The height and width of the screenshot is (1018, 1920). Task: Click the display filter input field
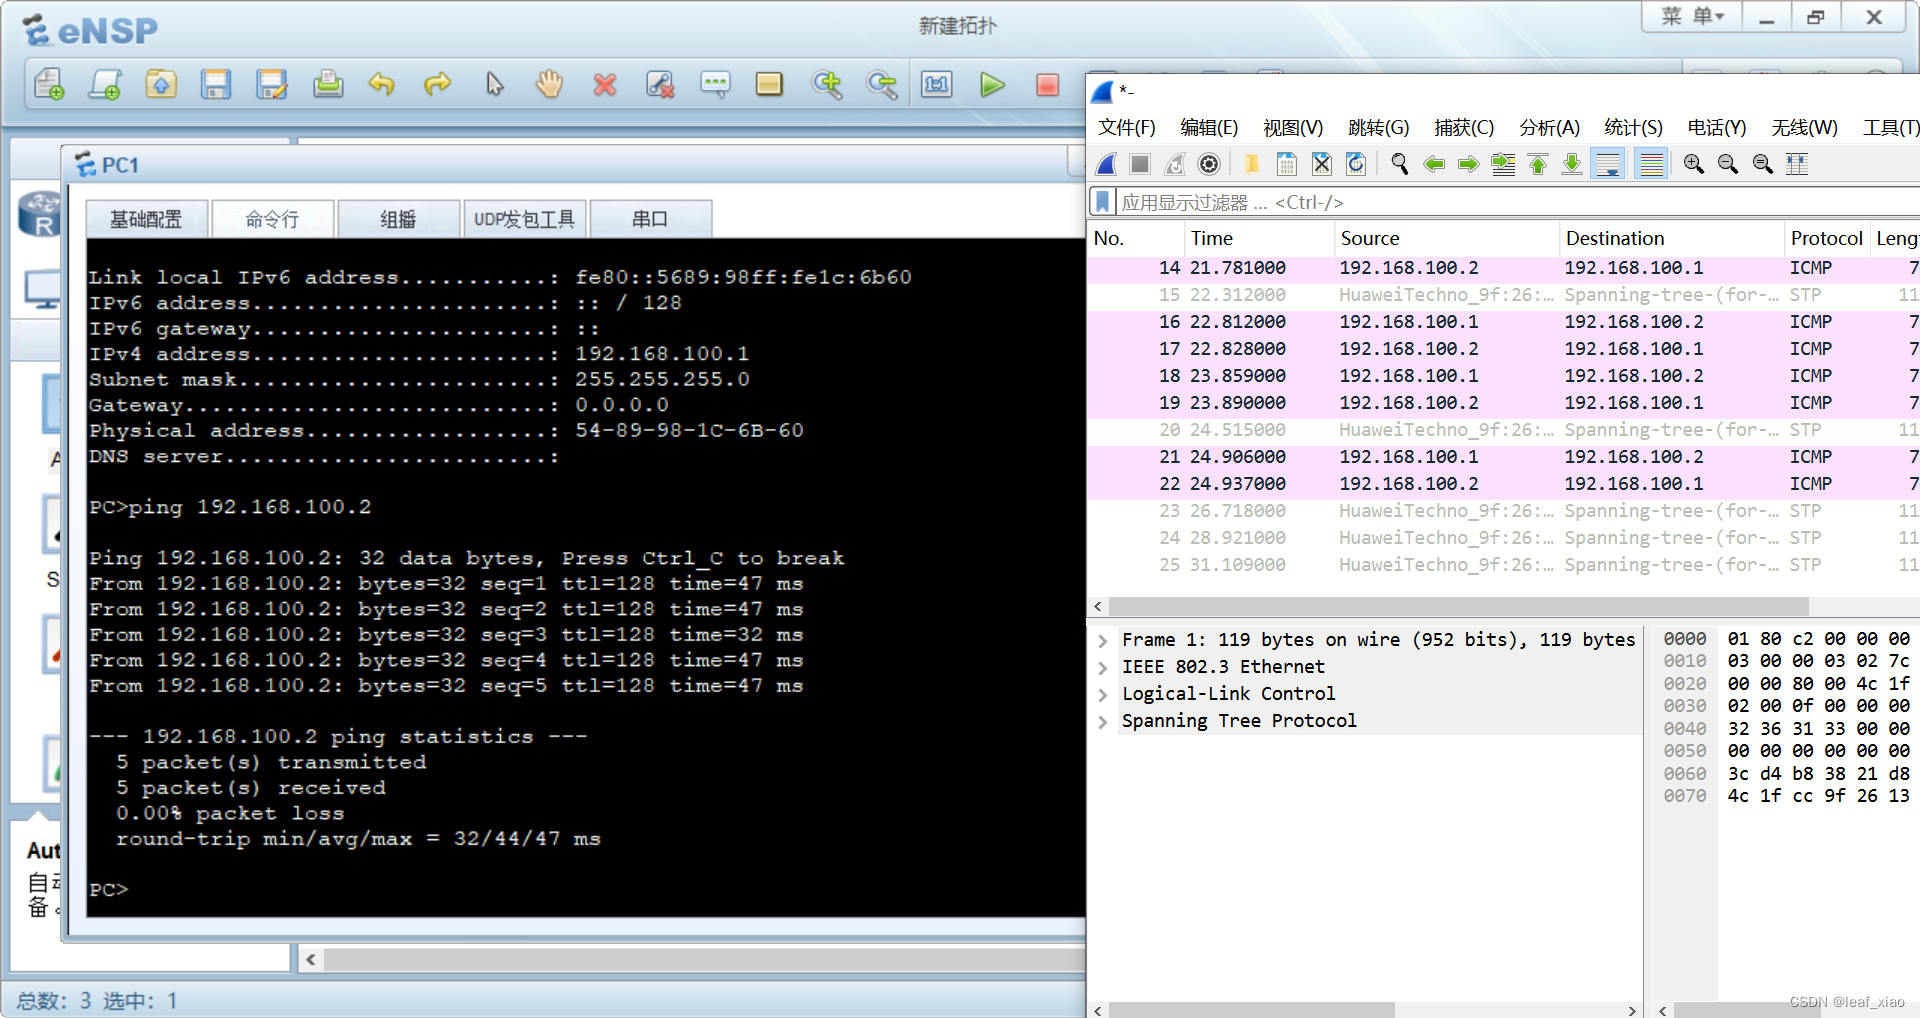[1518, 202]
